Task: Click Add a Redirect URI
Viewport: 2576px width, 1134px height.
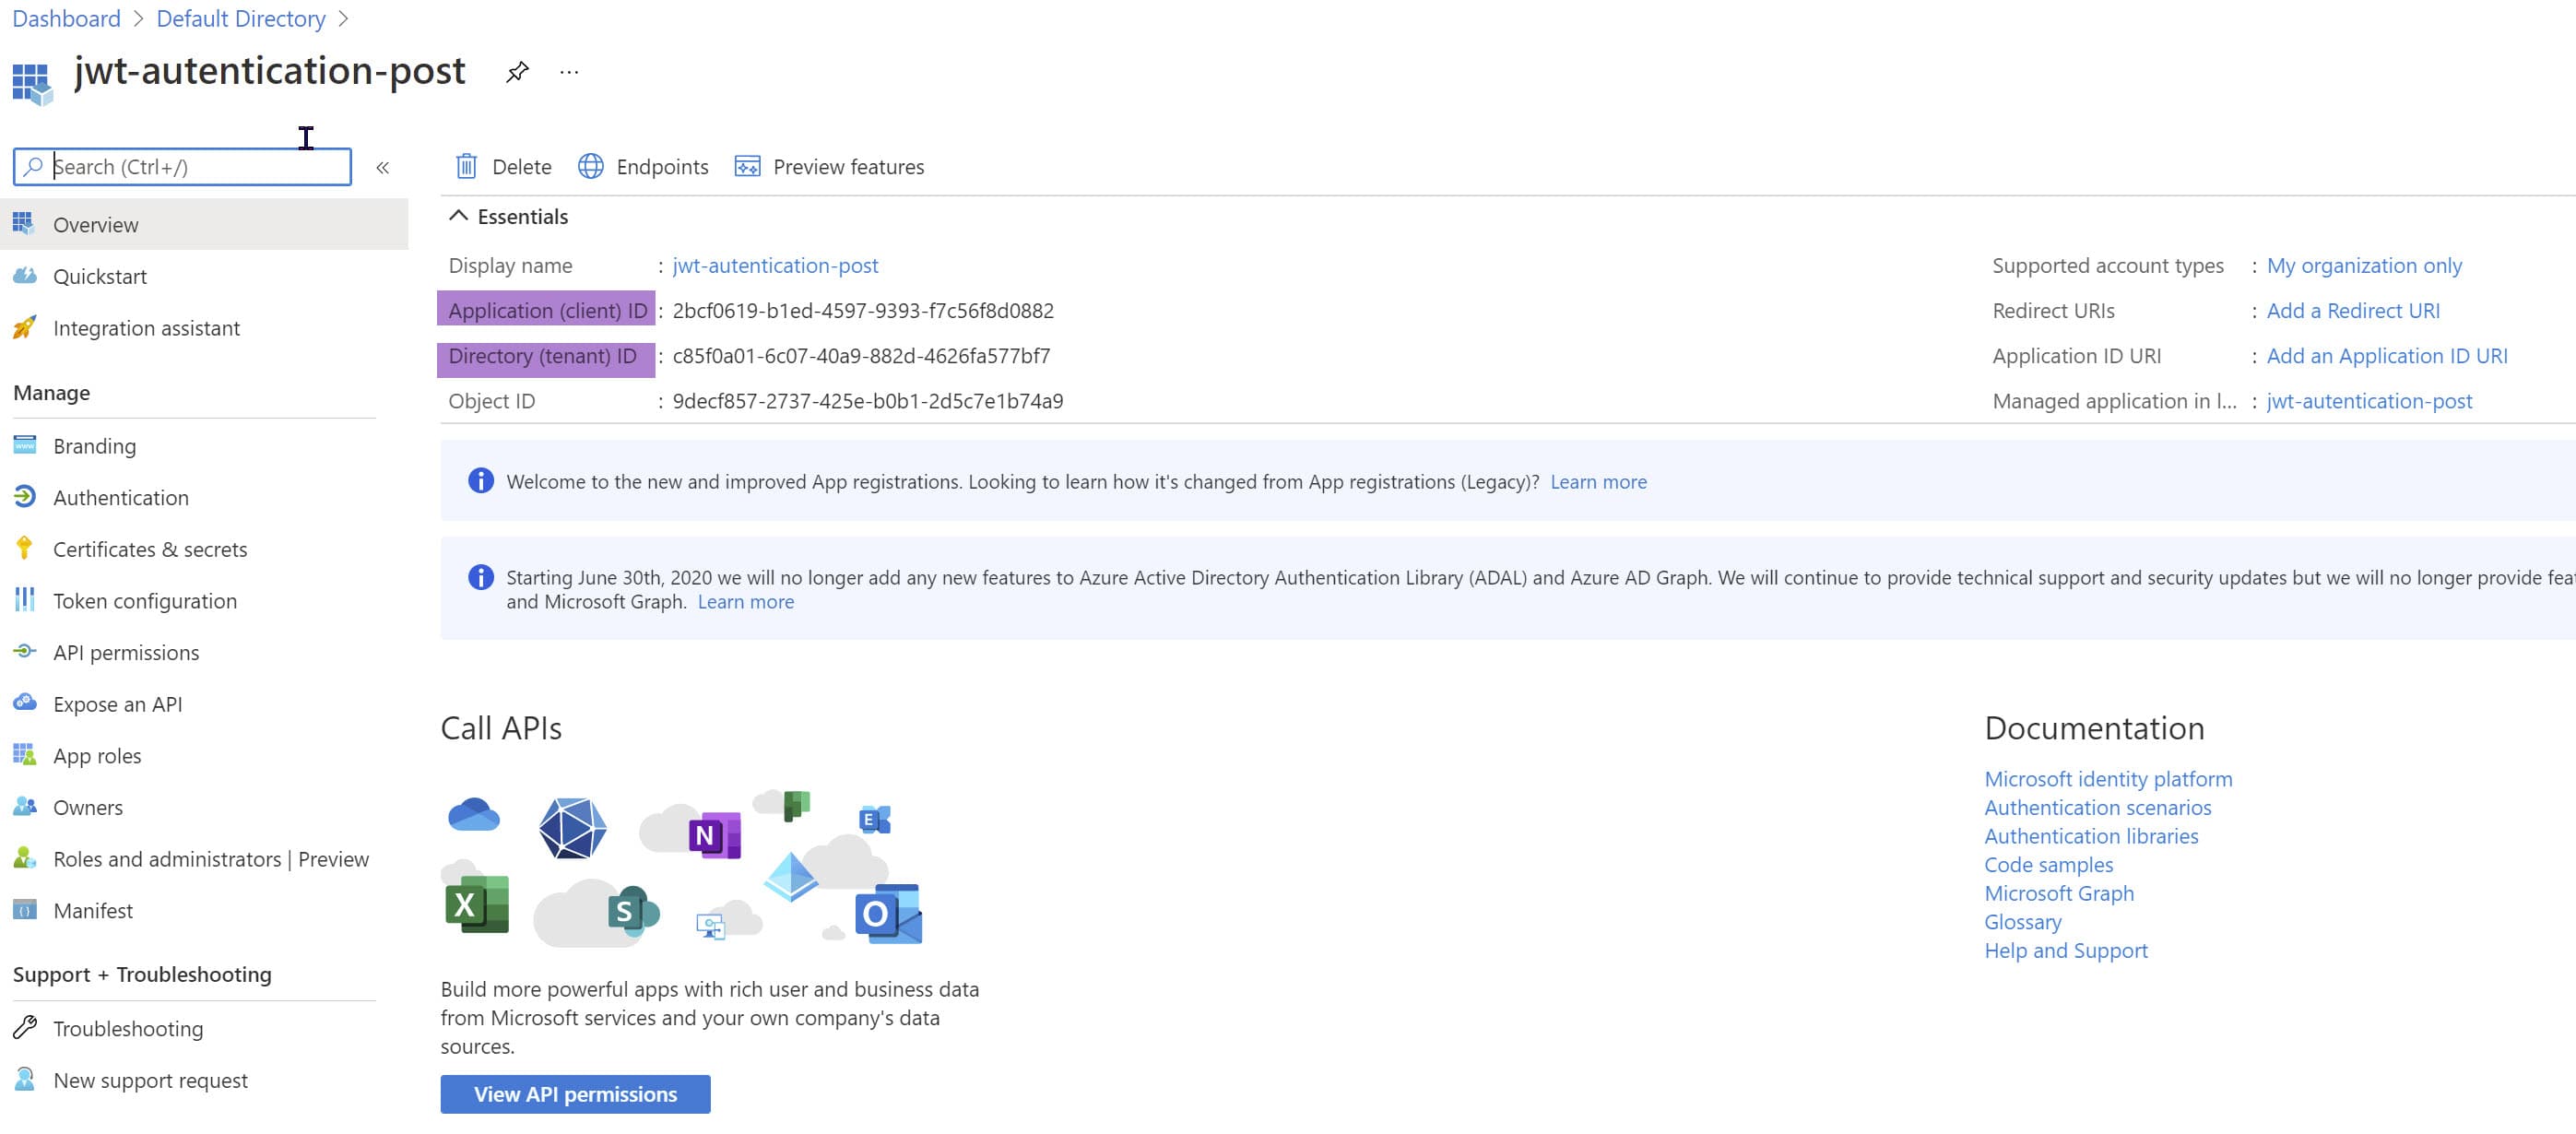Action: (2352, 310)
